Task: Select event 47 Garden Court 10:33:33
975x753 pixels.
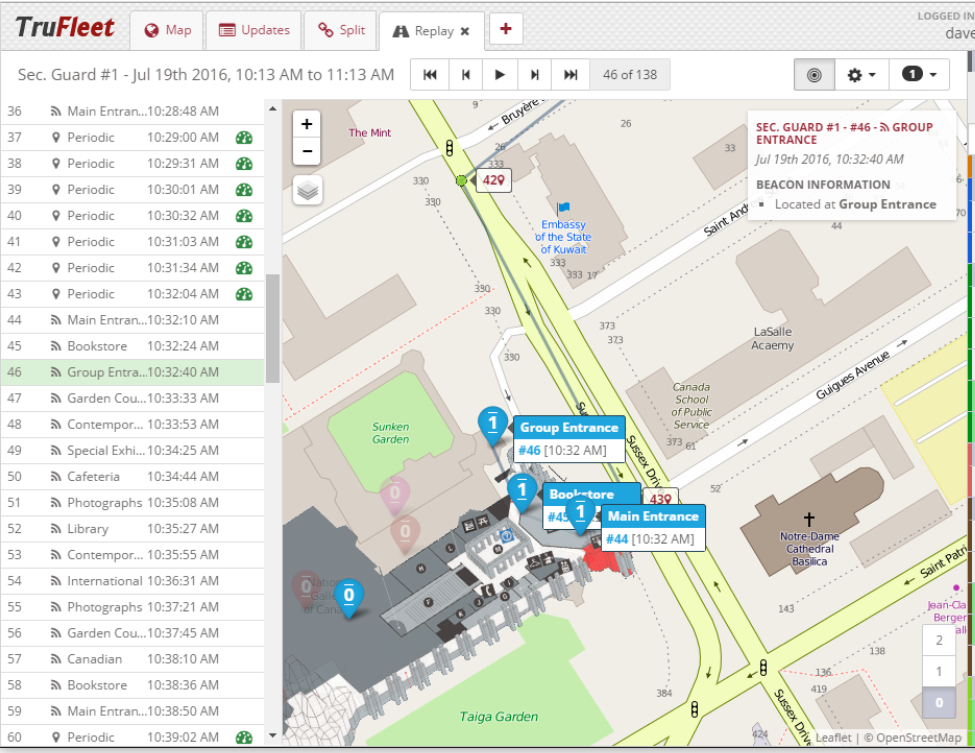Action: coord(132,399)
